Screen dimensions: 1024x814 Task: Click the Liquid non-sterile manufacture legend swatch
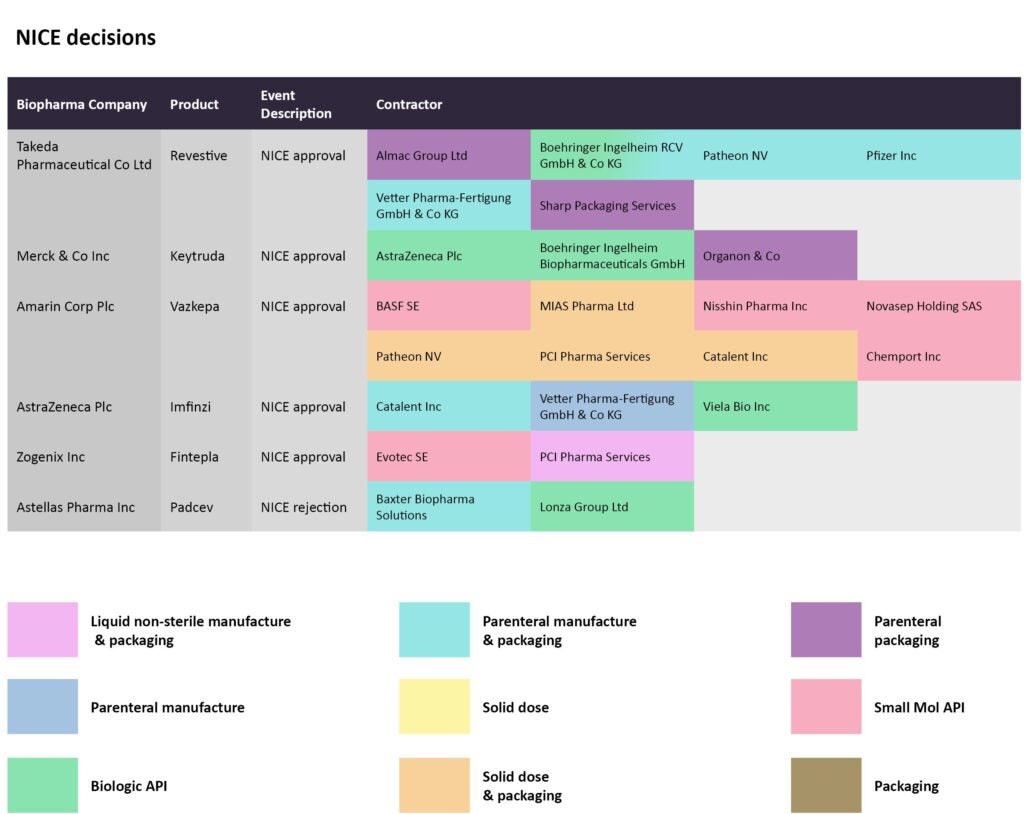pyautogui.click(x=42, y=629)
